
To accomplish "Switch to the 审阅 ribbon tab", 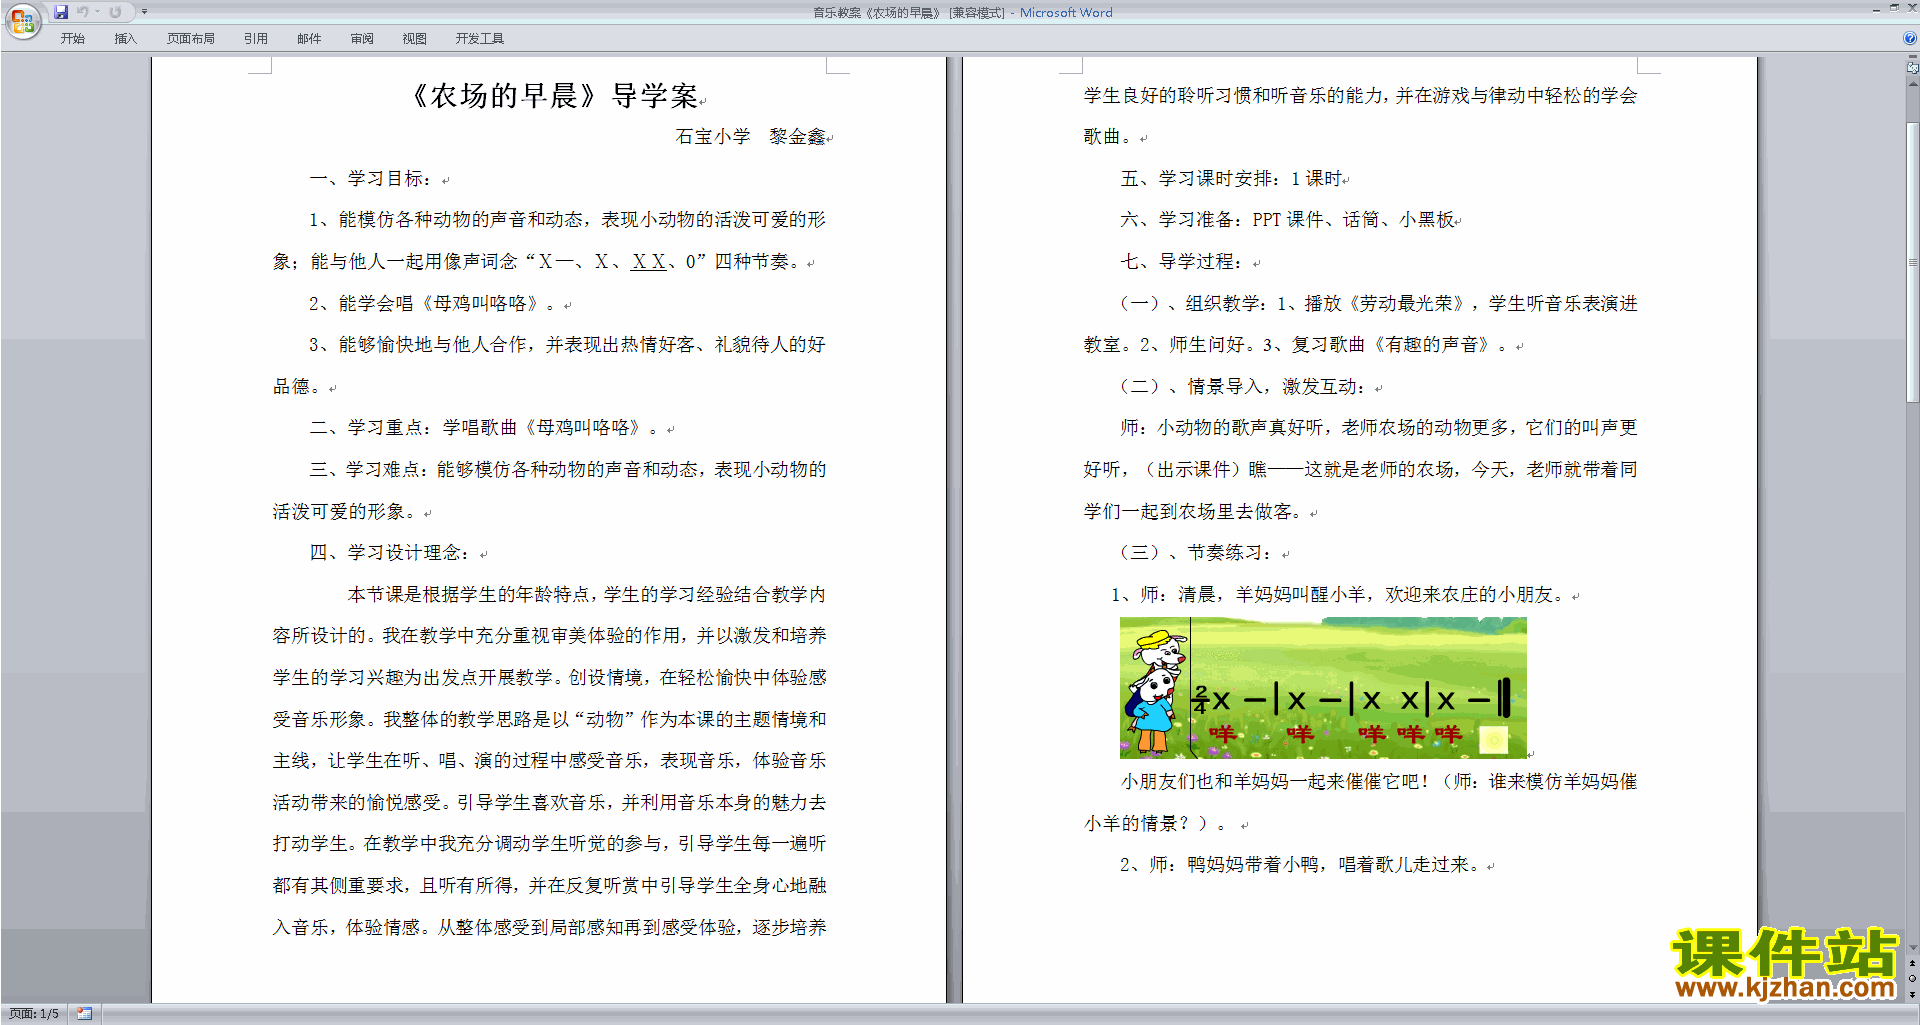I will point(362,39).
